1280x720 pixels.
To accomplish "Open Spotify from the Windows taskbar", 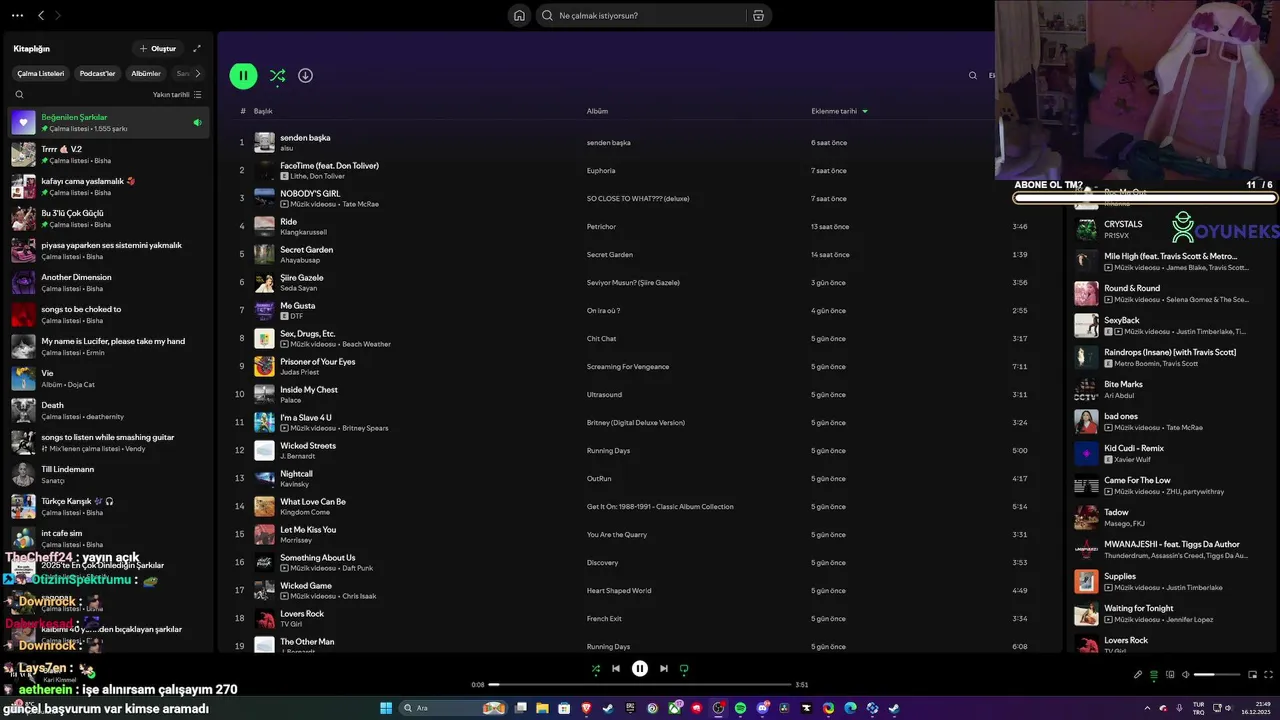I will [x=740, y=708].
